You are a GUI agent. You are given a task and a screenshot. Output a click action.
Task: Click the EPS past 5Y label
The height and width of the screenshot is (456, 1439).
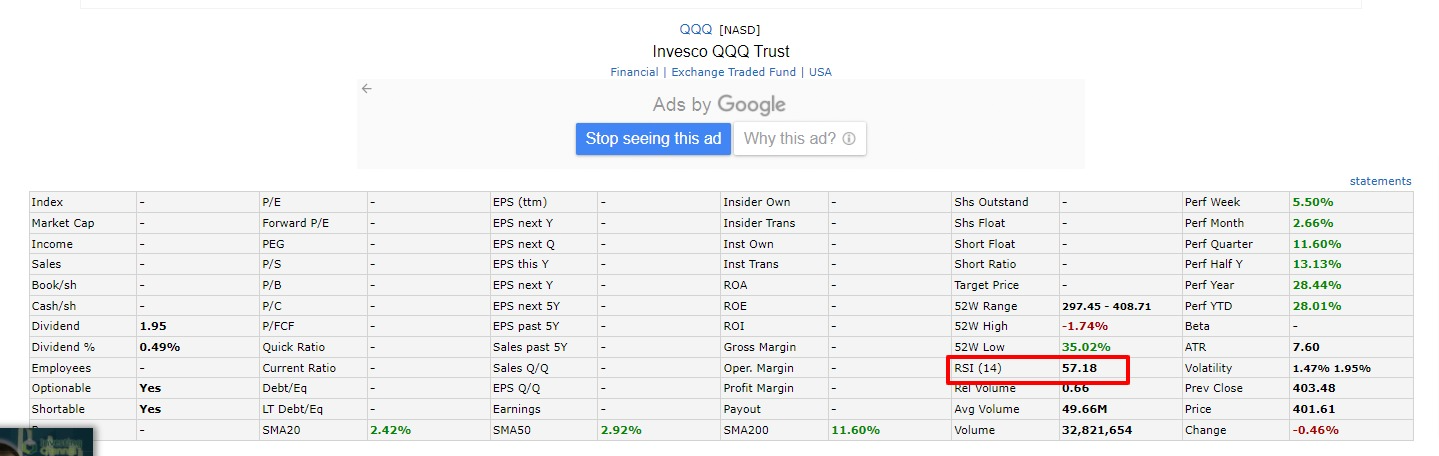pyautogui.click(x=526, y=326)
